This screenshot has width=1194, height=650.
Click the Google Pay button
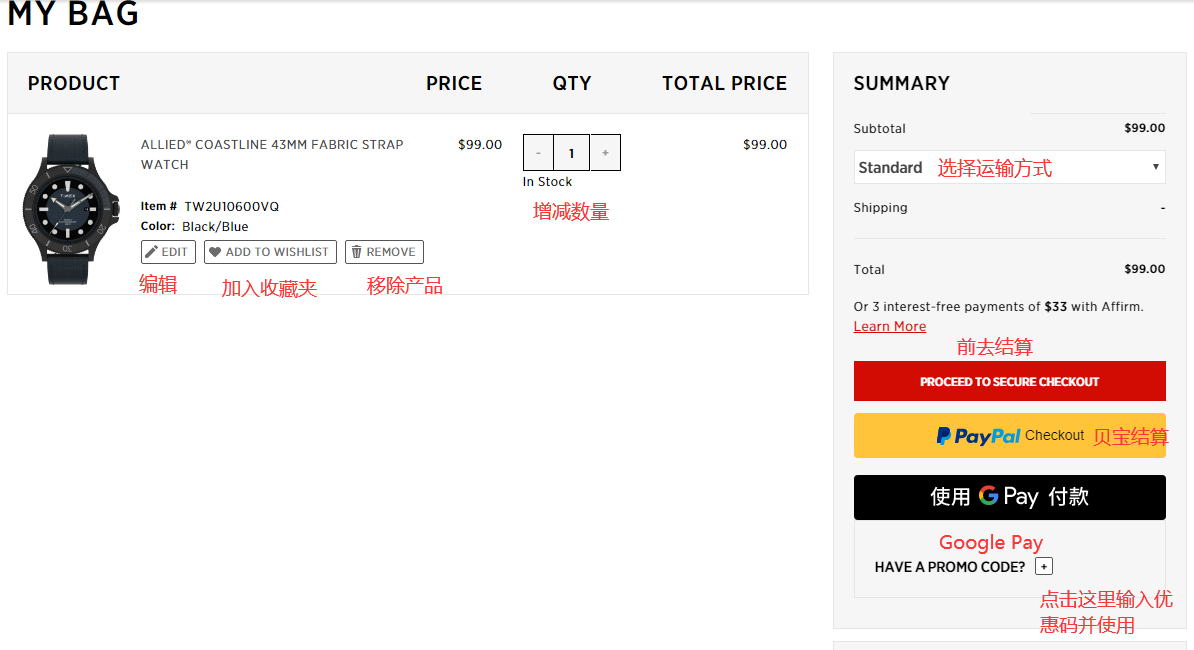[x=1009, y=497]
